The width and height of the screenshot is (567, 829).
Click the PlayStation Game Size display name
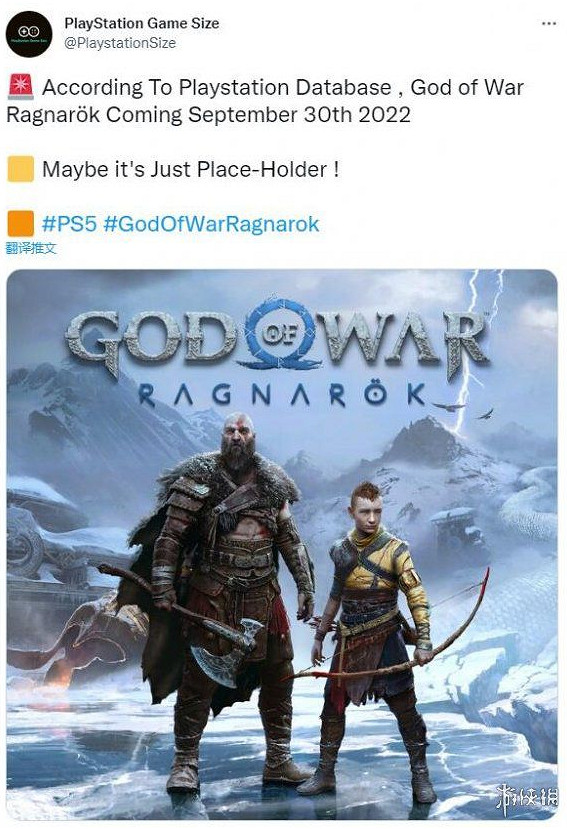[x=141, y=23]
